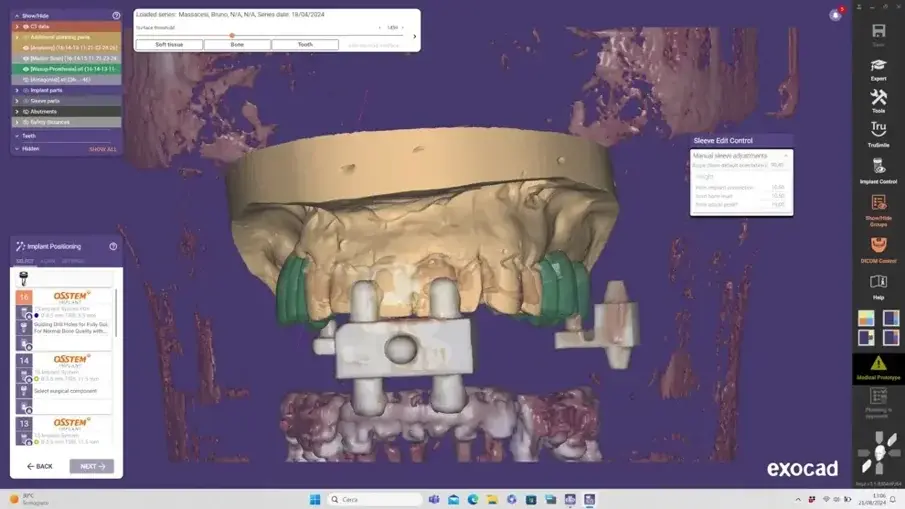This screenshot has height=509, width=905.
Task: Expand the Implant parts group
Action: coord(17,90)
